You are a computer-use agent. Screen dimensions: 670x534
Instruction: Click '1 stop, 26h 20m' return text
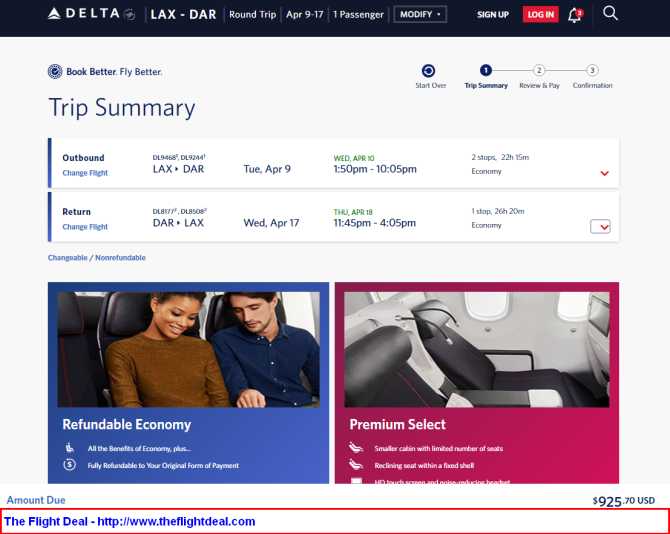click(498, 211)
